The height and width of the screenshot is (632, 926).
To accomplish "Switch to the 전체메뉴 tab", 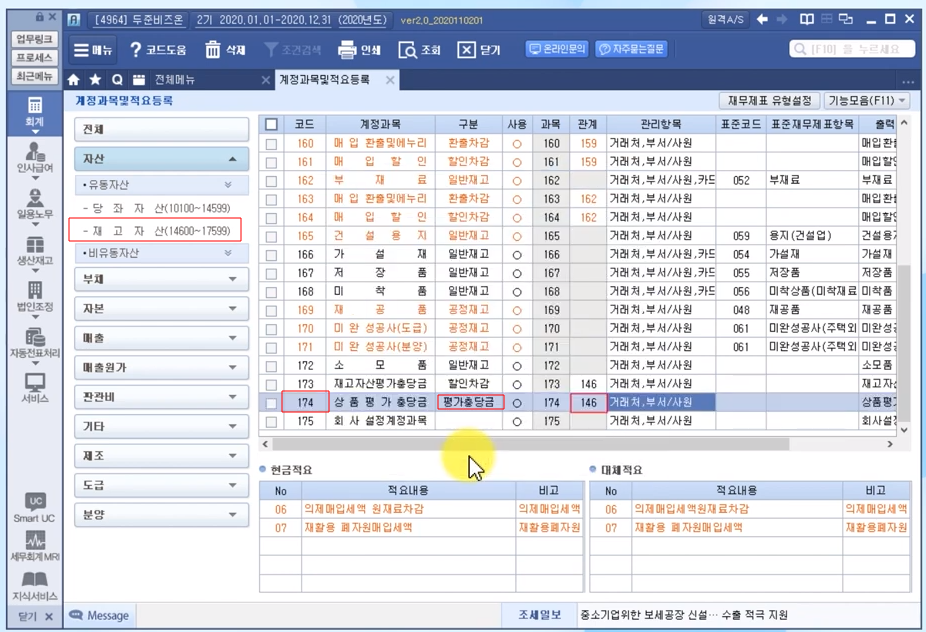I will [x=175, y=80].
